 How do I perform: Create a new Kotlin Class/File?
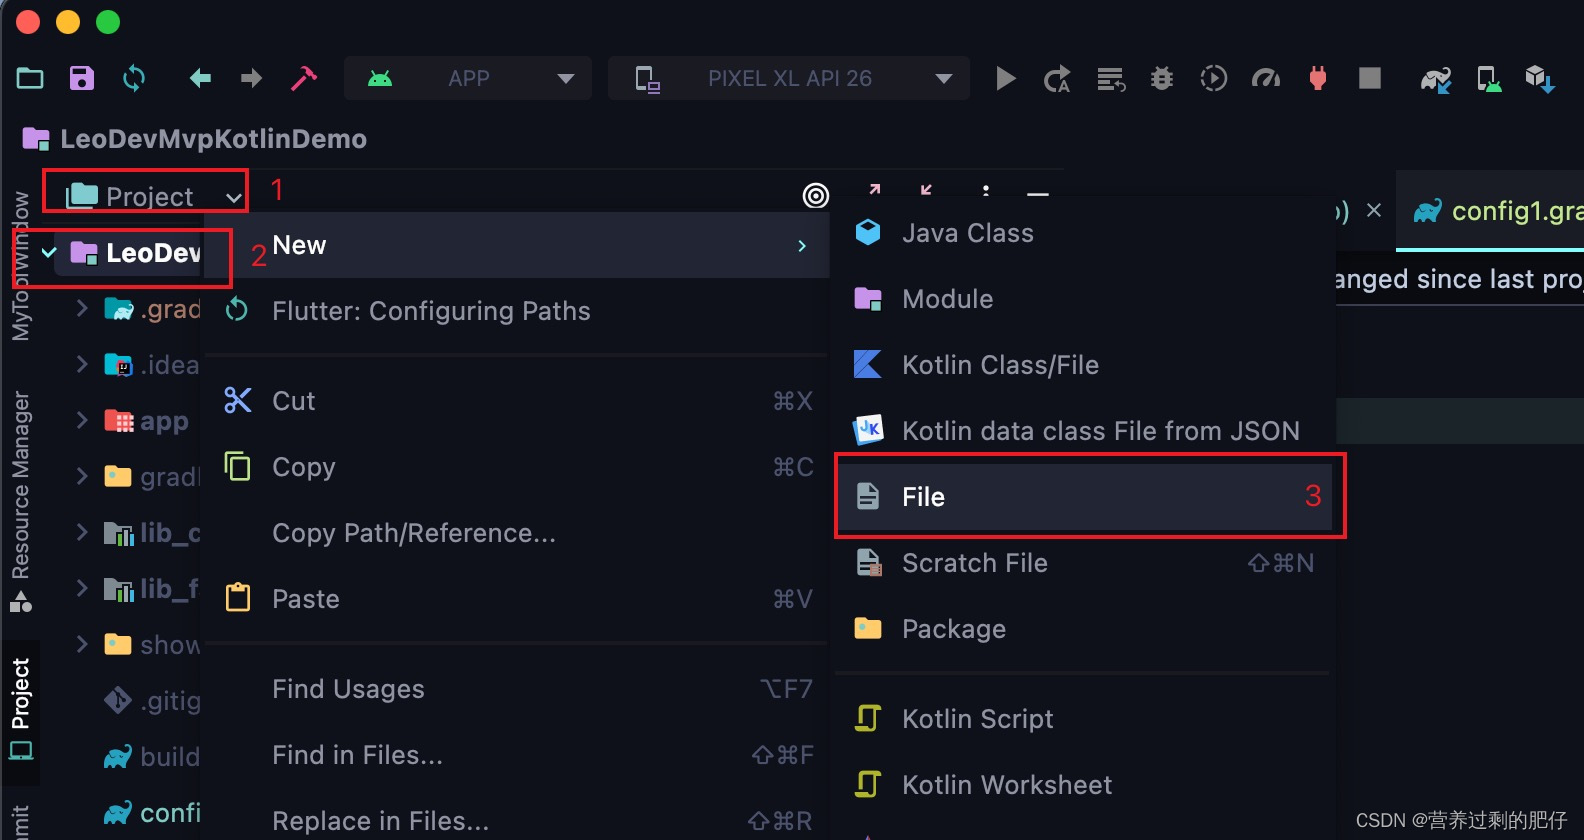(1085, 365)
